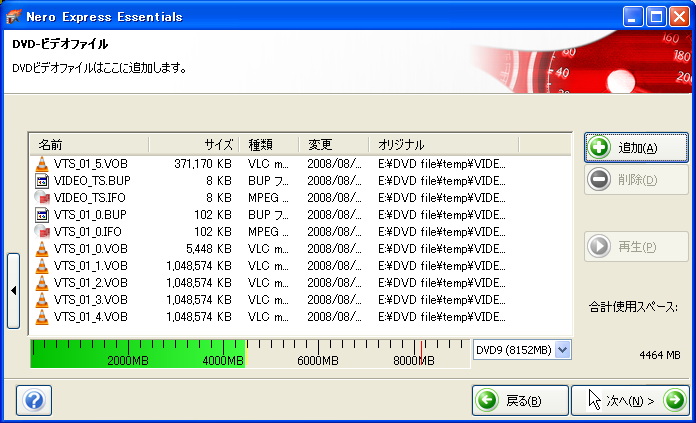Viewport: 696px width, 423px height.
Task: Expand the left side panel arrow
Action: (14, 290)
